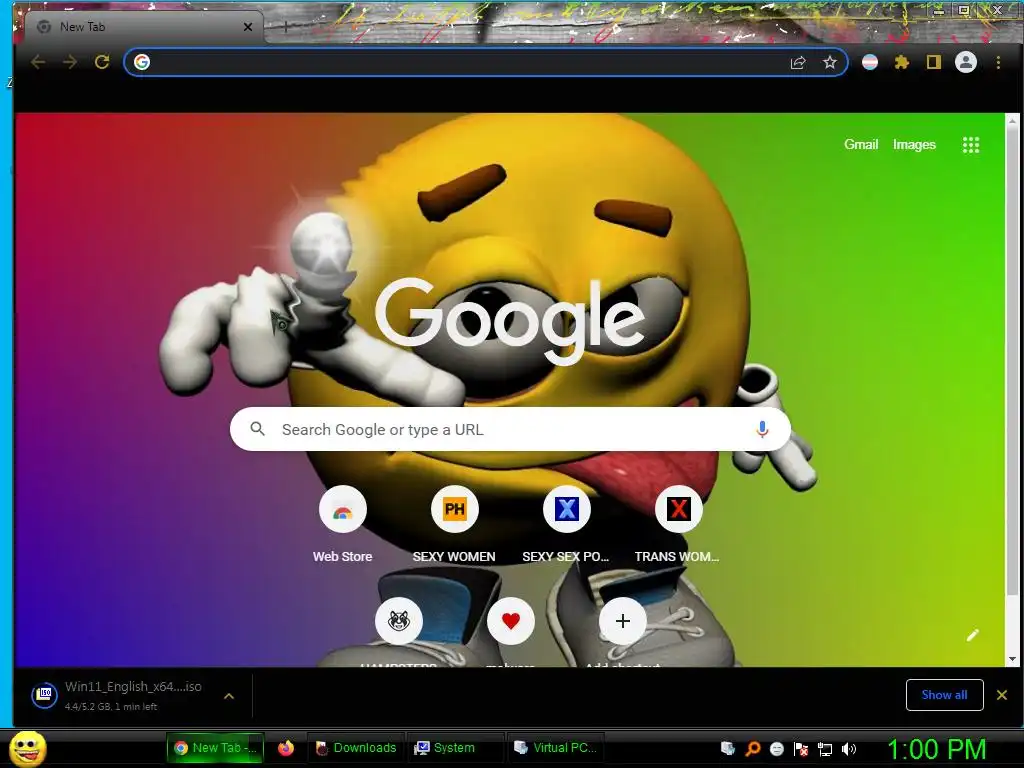Click the orange search tray icon
Screen dimensions: 1024x768
(x=752, y=749)
